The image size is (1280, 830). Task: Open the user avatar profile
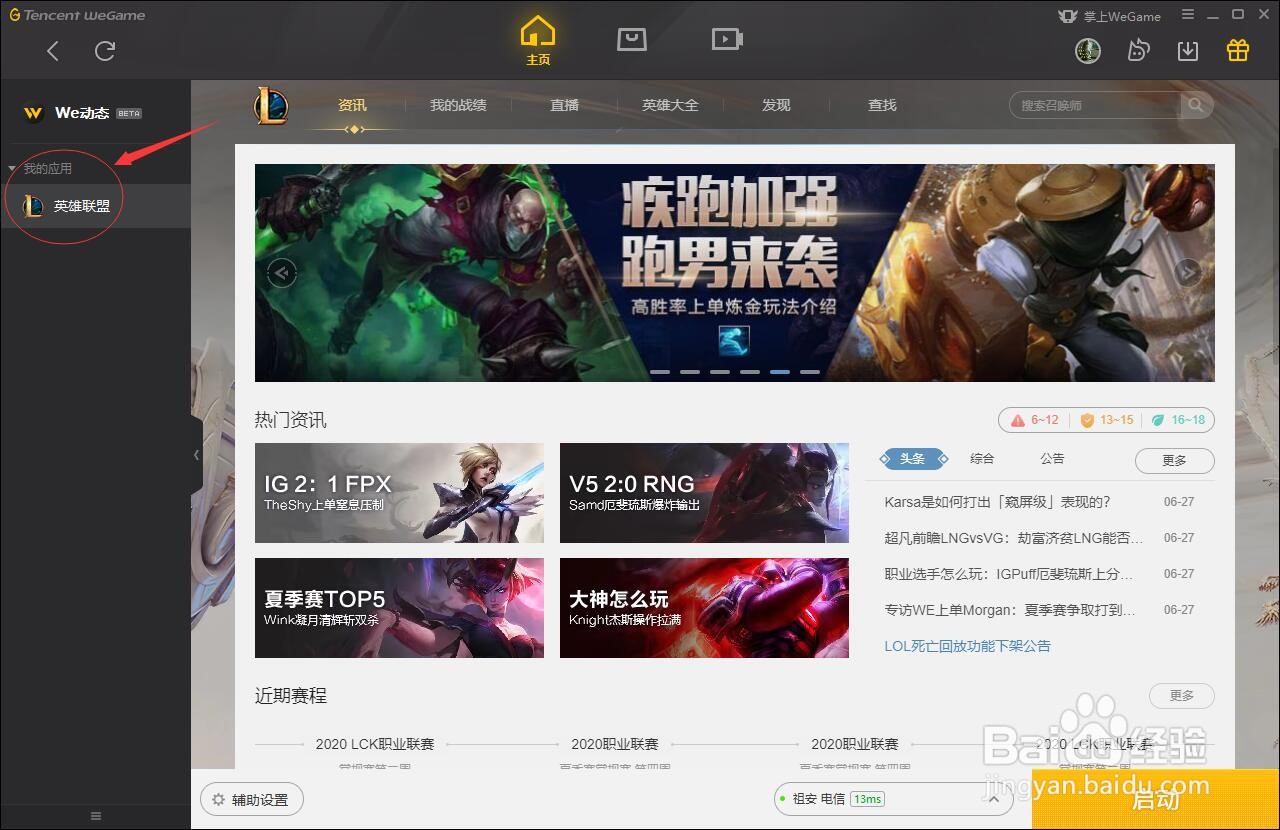pos(1088,50)
